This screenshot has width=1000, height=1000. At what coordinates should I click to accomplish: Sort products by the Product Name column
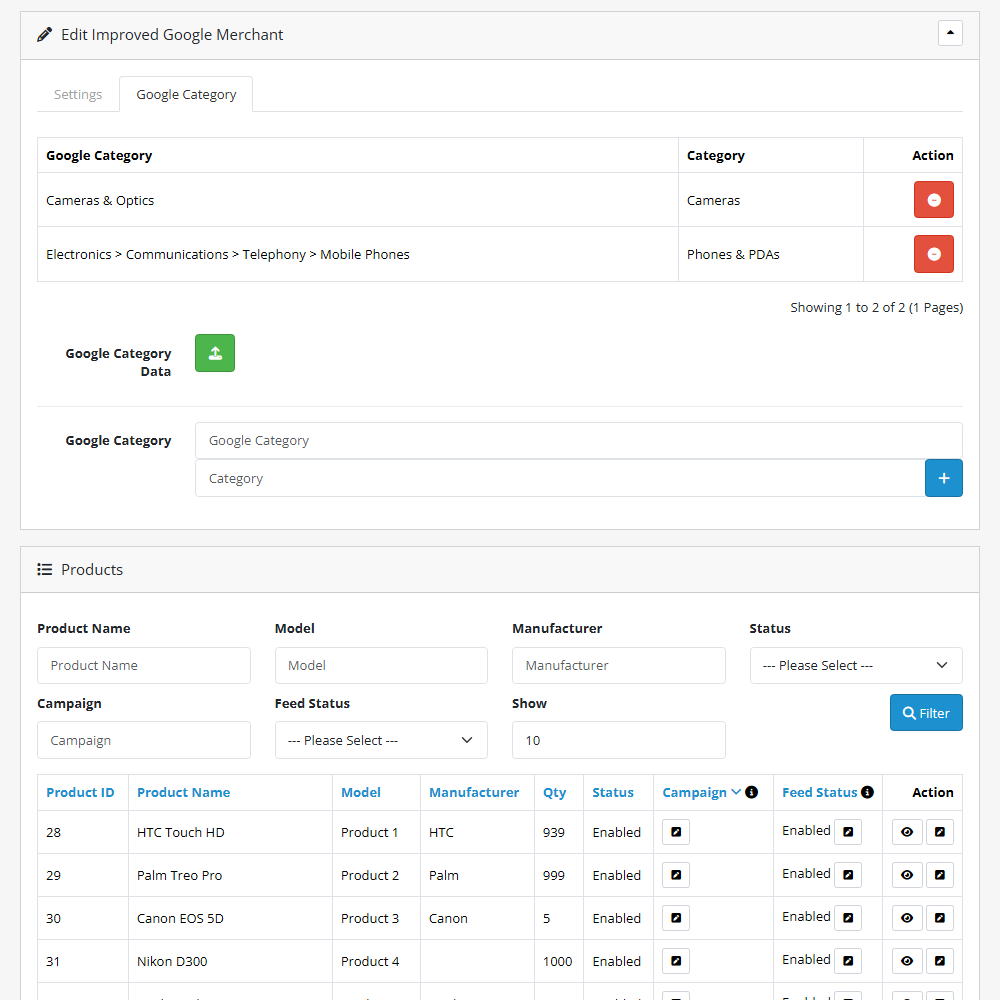183,792
